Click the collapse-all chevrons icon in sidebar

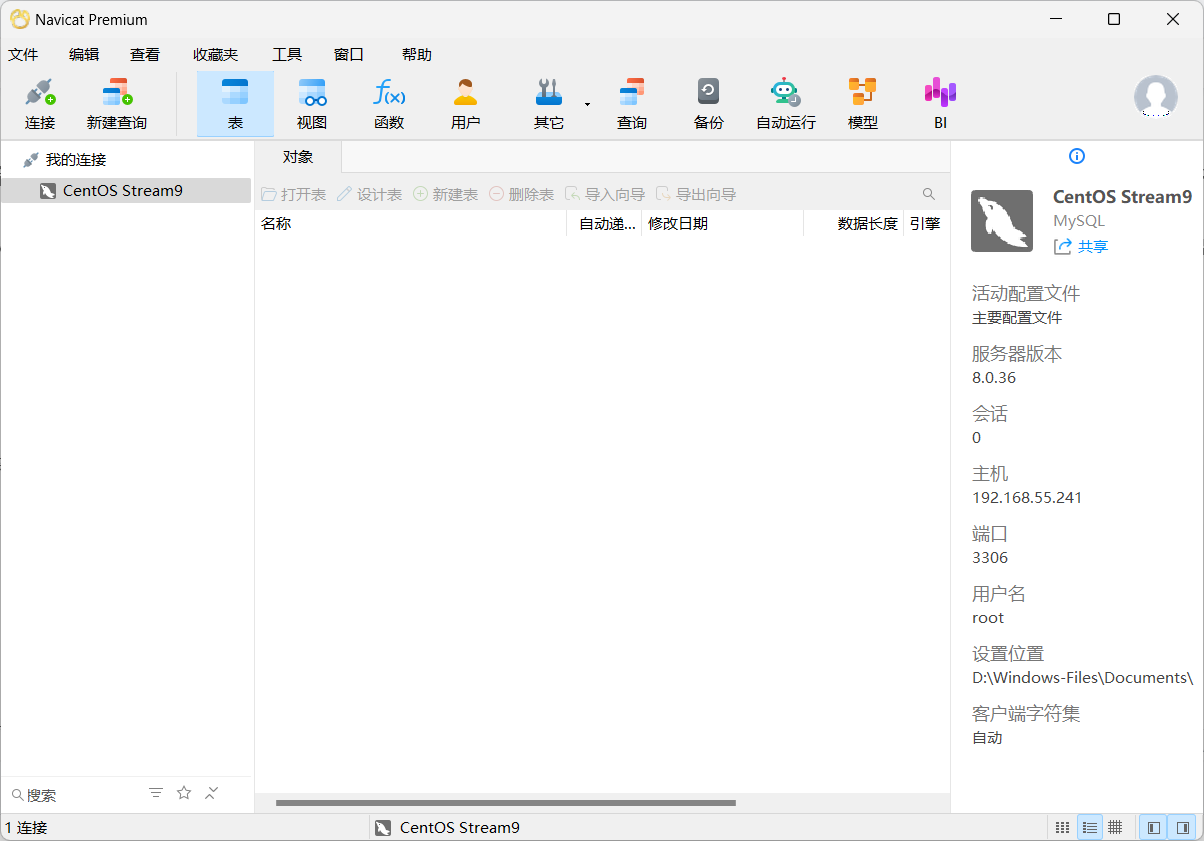[212, 793]
